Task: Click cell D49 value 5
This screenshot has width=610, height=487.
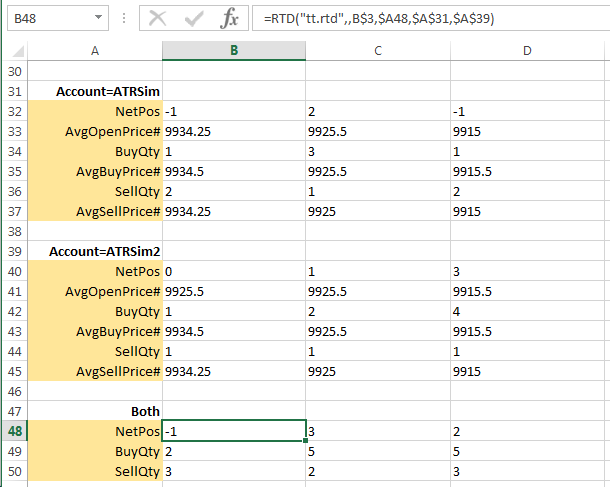Action: pos(527,451)
